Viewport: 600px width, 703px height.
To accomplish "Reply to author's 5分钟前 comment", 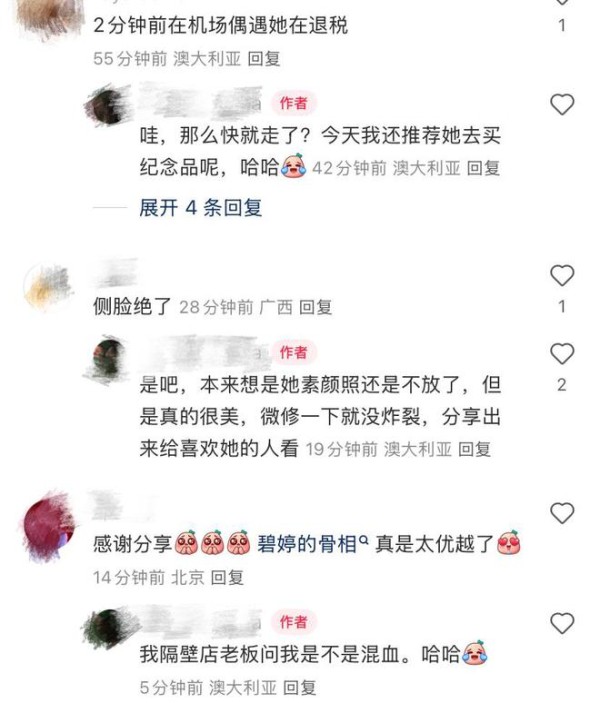I will (x=300, y=687).
